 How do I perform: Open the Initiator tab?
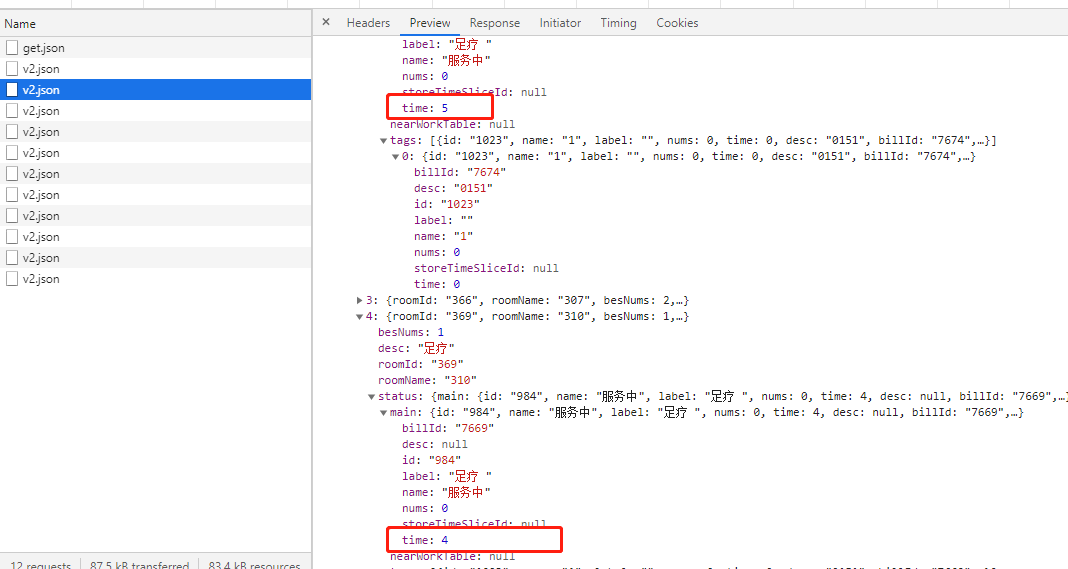tap(560, 22)
